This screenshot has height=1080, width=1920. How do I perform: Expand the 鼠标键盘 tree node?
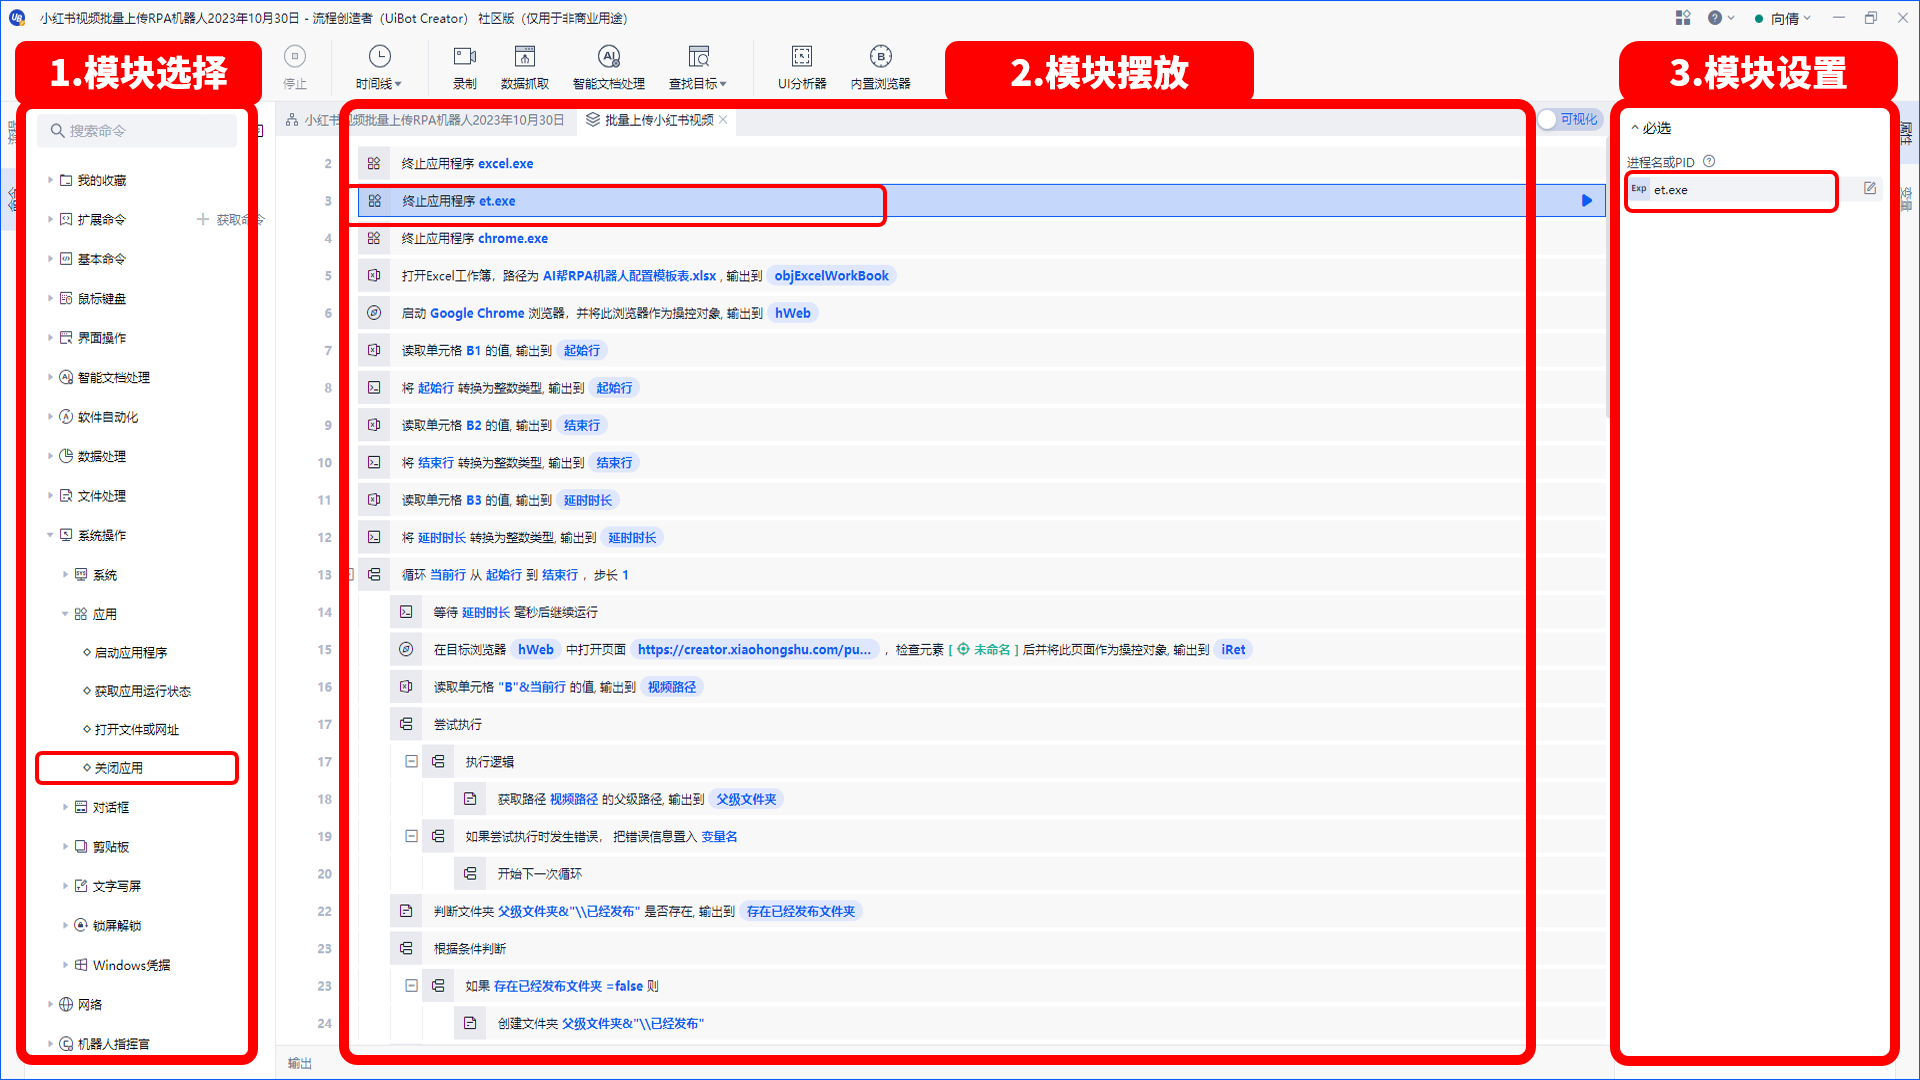click(50, 298)
